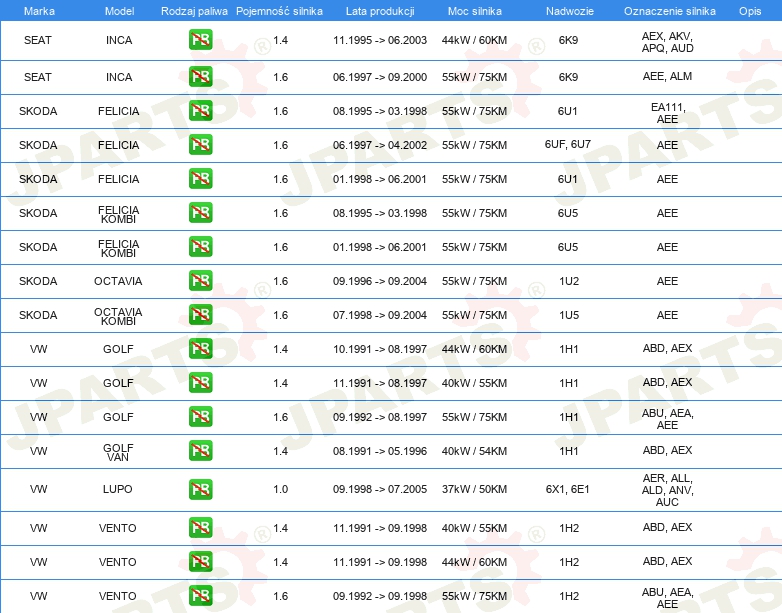Screen dimensions: 782x613
Task: Click fuel icon for FELICIA with engine code EA111, AEE
Action: pyautogui.click(x=200, y=111)
